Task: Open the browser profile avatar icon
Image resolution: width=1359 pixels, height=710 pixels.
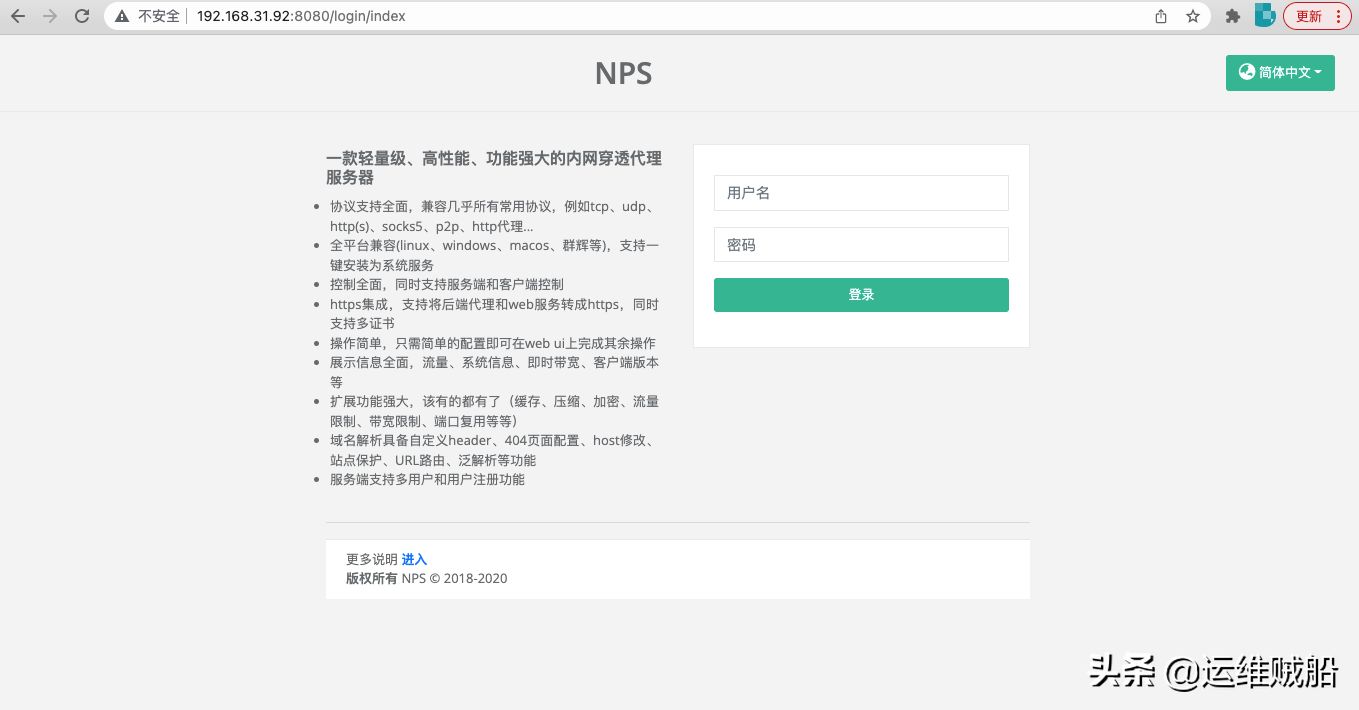Action: click(1265, 16)
